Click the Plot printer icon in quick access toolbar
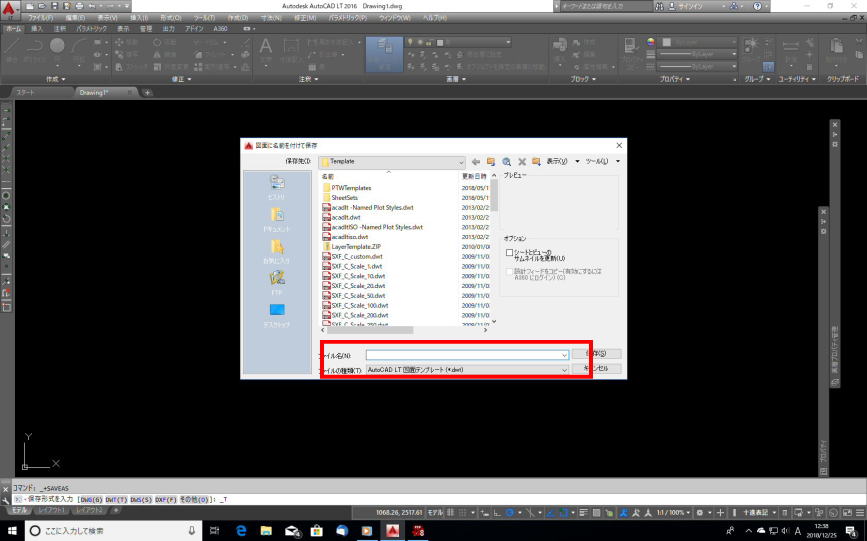 pos(79,6)
